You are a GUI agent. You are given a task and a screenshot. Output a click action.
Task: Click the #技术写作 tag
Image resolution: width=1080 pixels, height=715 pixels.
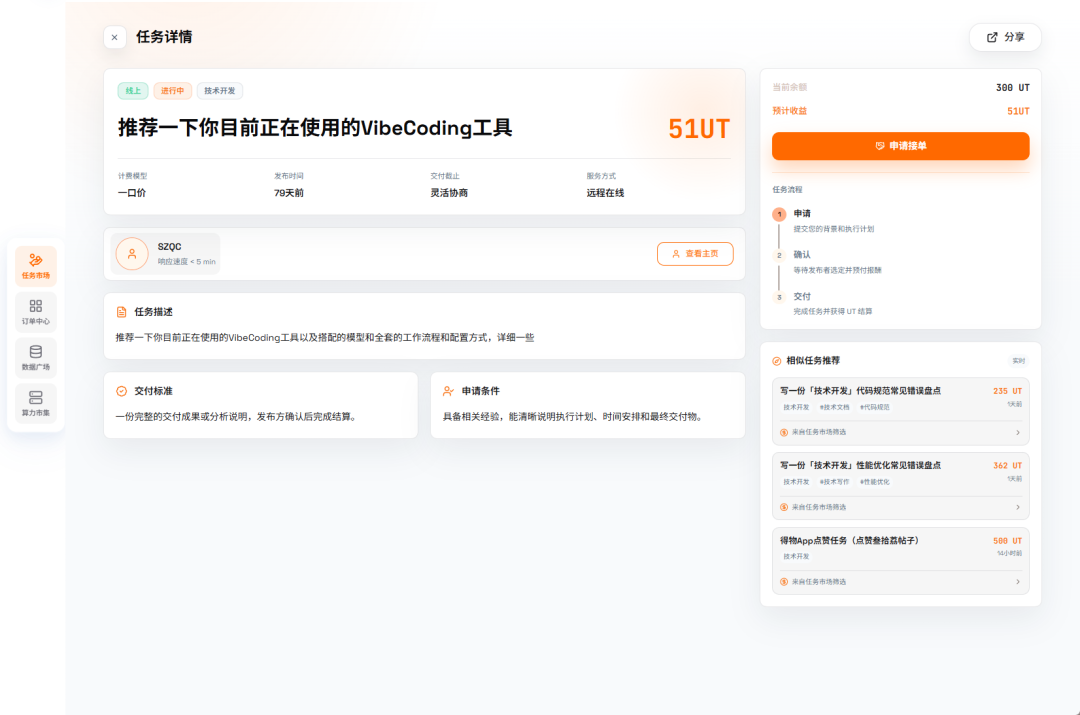834,482
